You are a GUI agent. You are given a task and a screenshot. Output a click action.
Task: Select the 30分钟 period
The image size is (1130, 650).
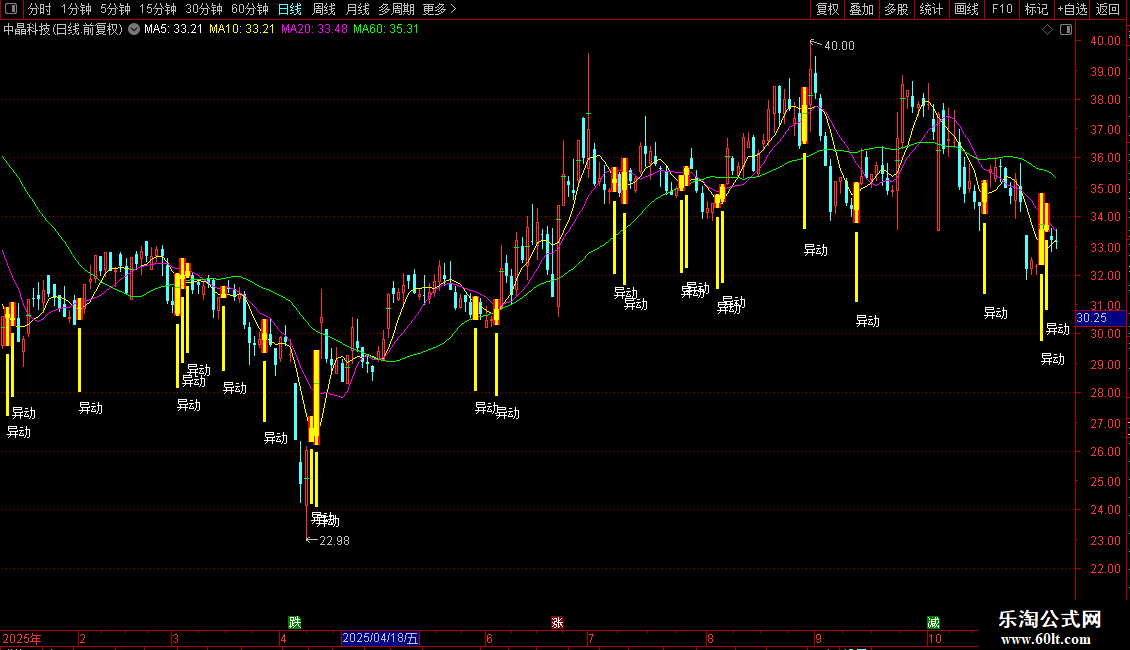click(203, 9)
